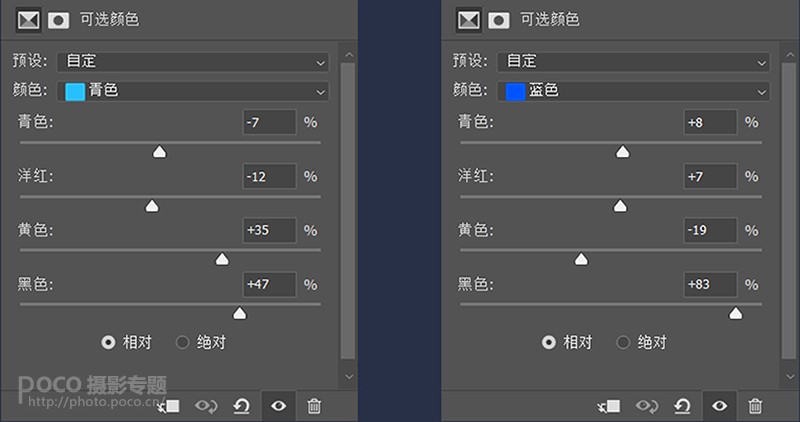Click the left panel's Selective Color adjustment icon
This screenshot has width=800, height=422.
click(x=28, y=20)
